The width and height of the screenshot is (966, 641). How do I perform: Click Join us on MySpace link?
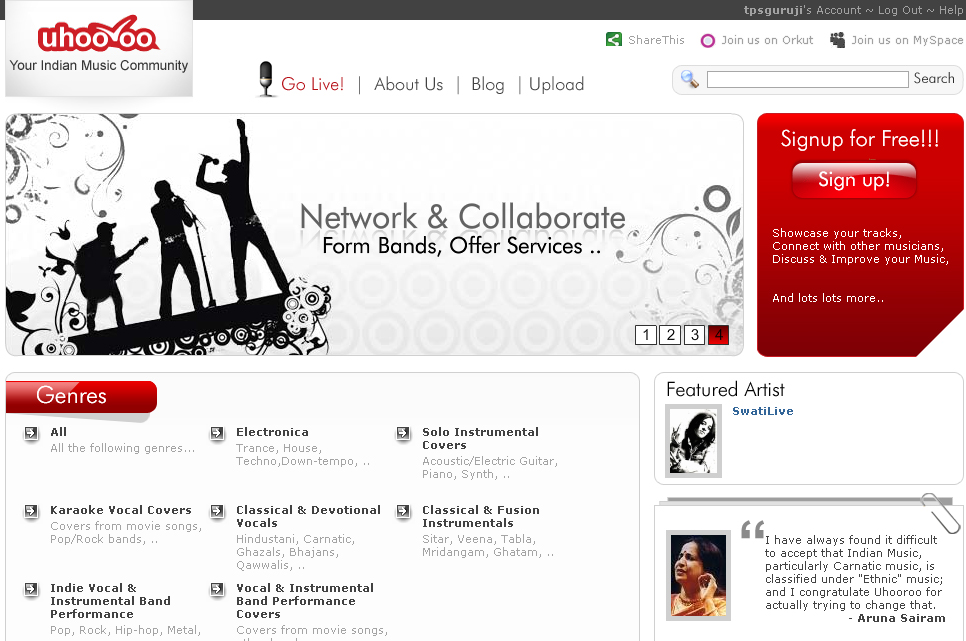pos(907,40)
